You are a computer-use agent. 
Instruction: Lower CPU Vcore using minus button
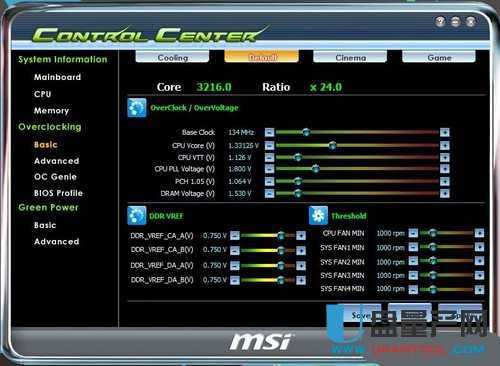269,145
